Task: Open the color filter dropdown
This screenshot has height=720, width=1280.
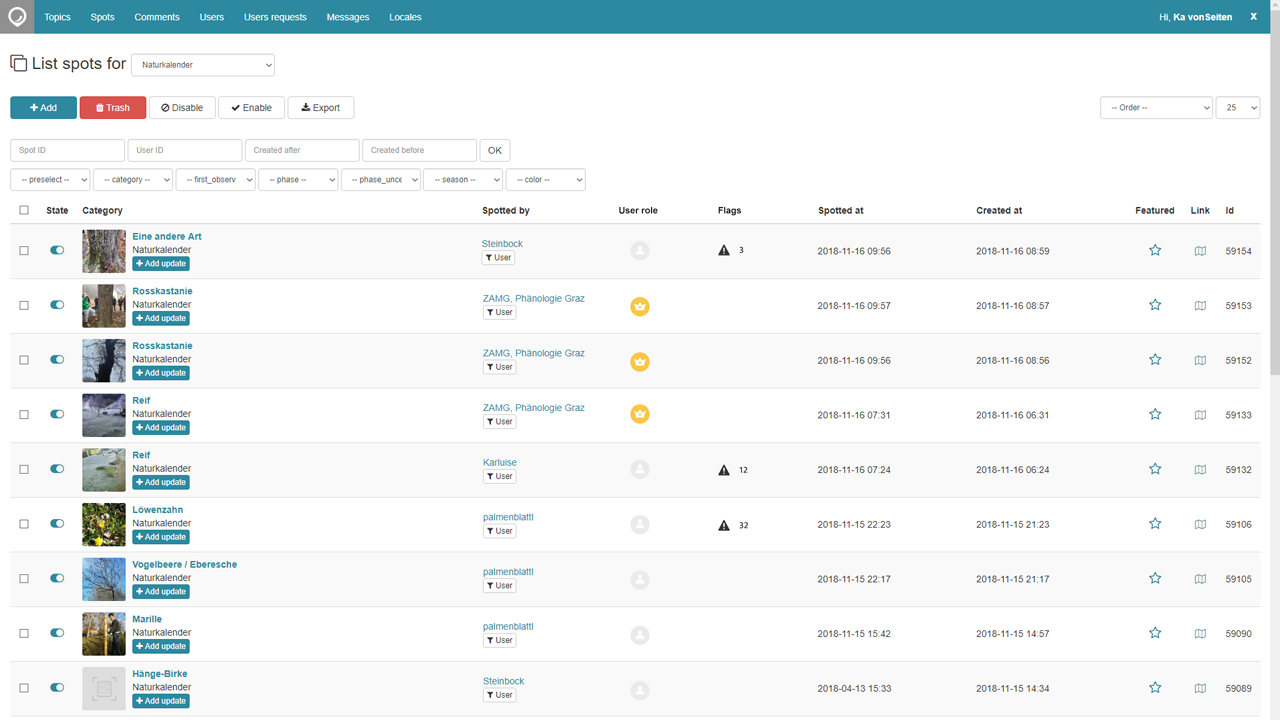Action: click(x=545, y=180)
